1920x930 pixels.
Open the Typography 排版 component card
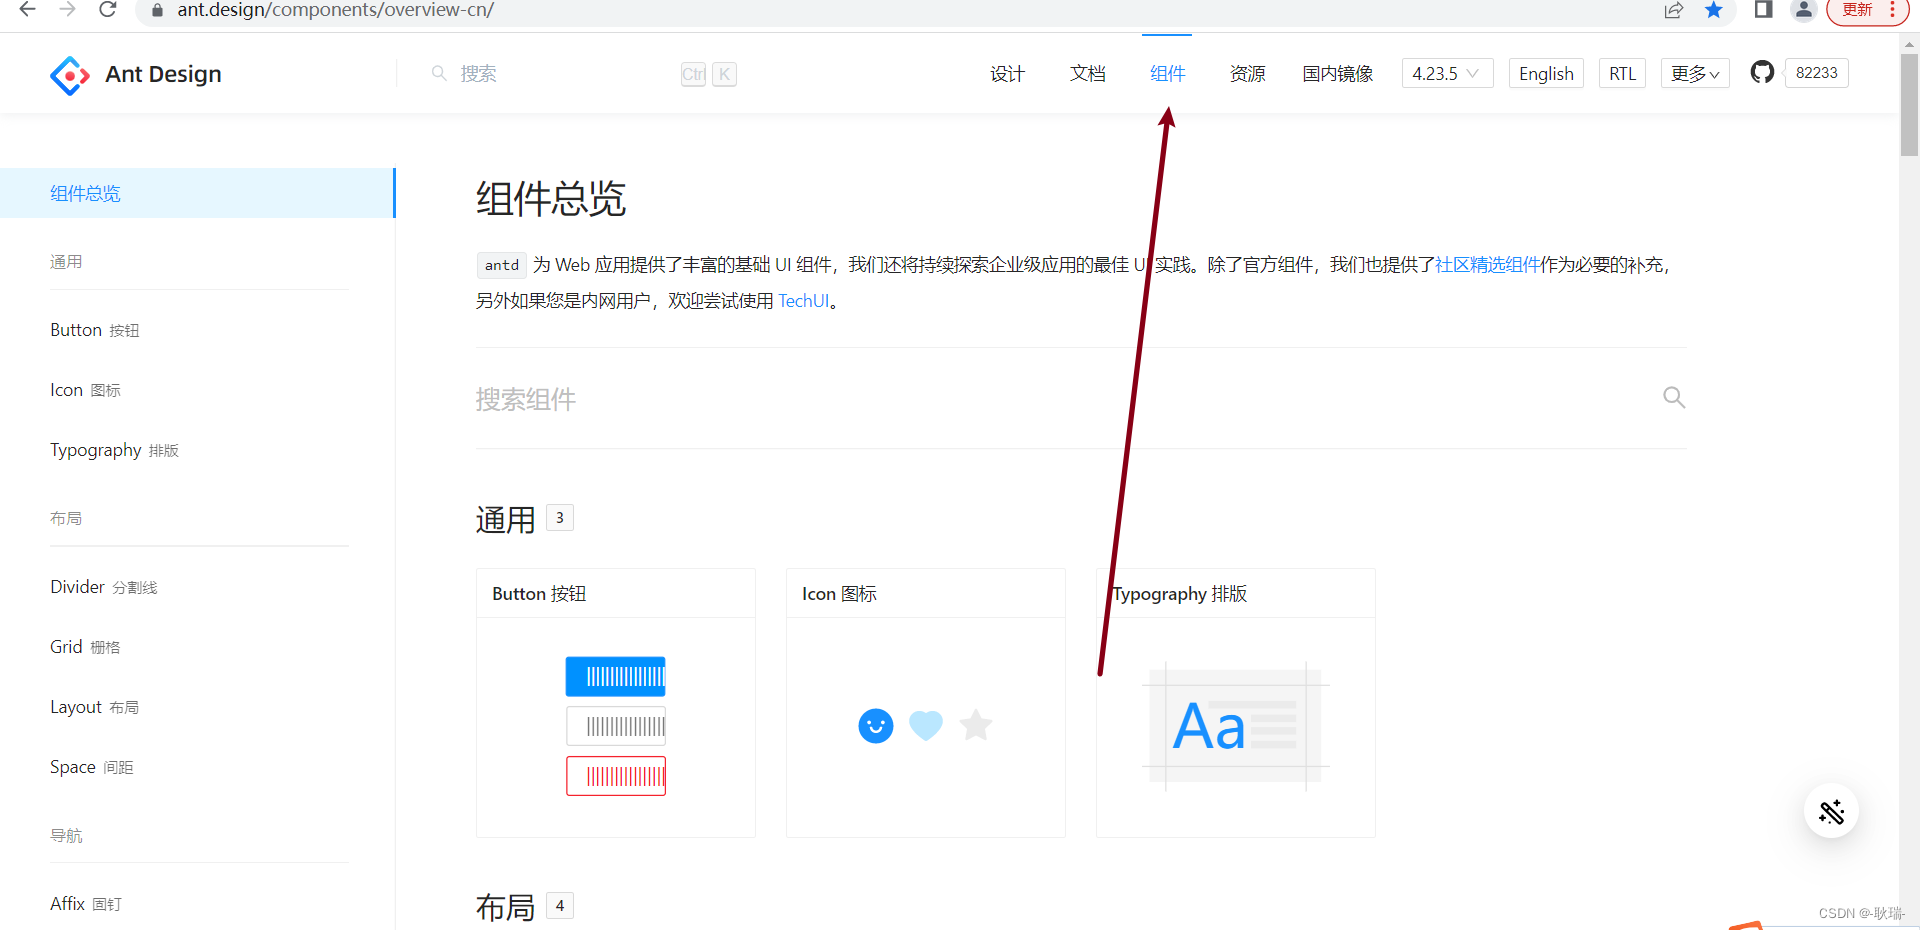[1236, 703]
